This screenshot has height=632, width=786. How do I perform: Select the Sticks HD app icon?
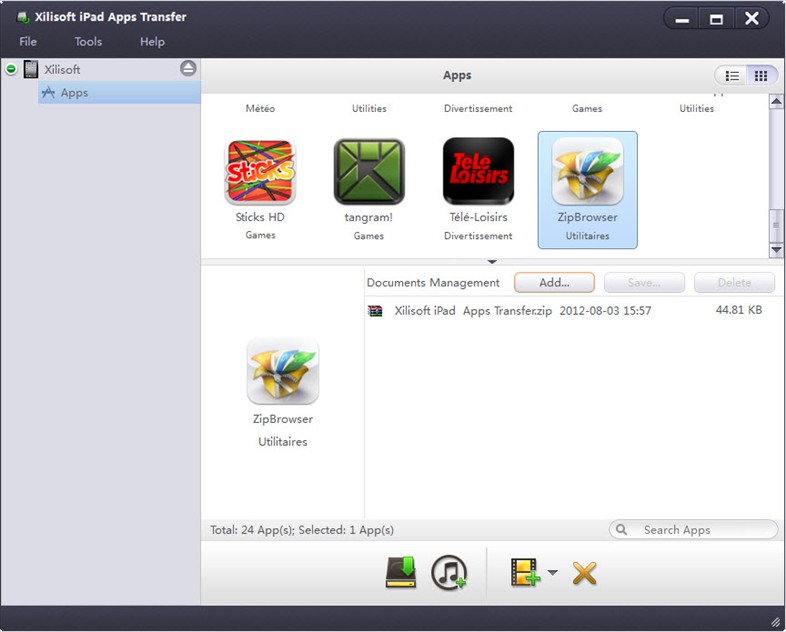[260, 172]
